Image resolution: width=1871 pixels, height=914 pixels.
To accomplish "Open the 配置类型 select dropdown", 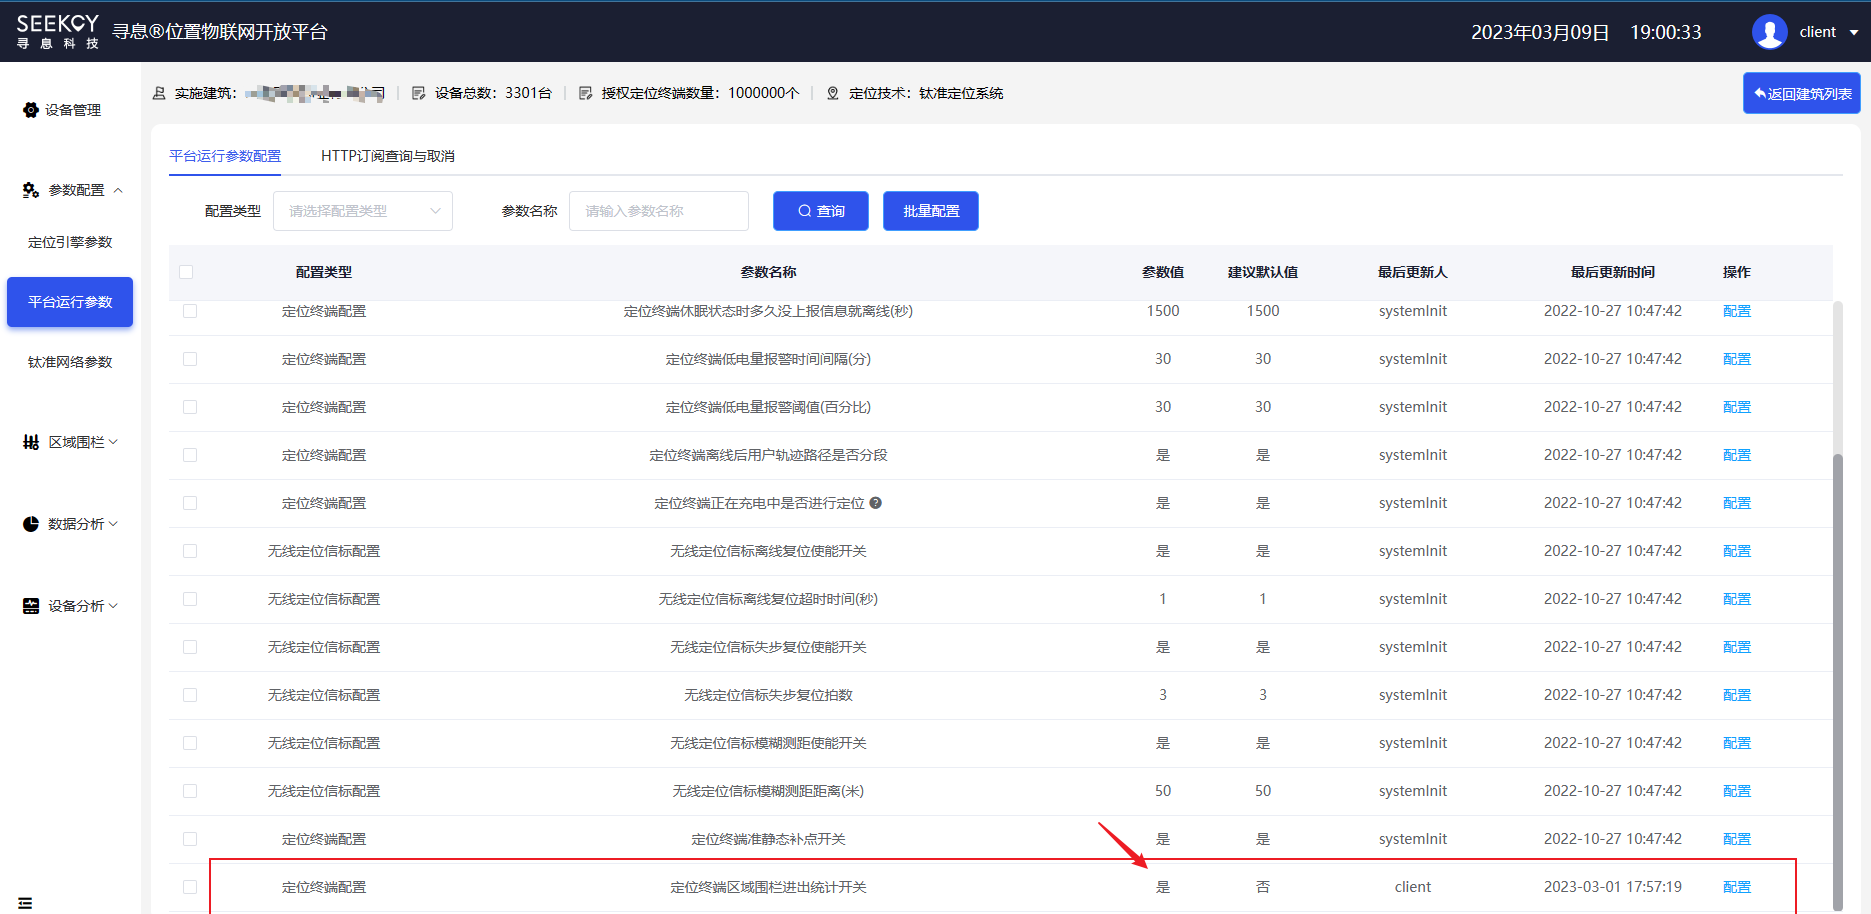I will coord(363,211).
